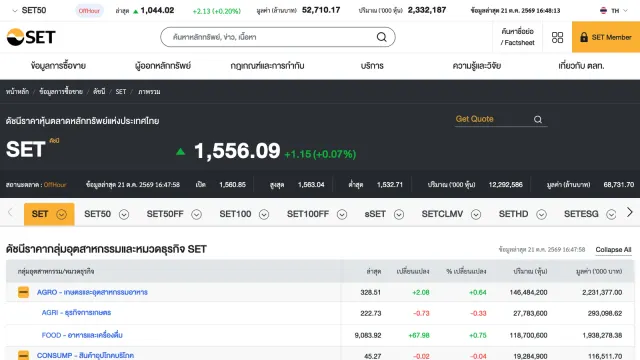Click the SET50 last value 1,044.02
Viewport: 640px width, 360px height.
157,11
